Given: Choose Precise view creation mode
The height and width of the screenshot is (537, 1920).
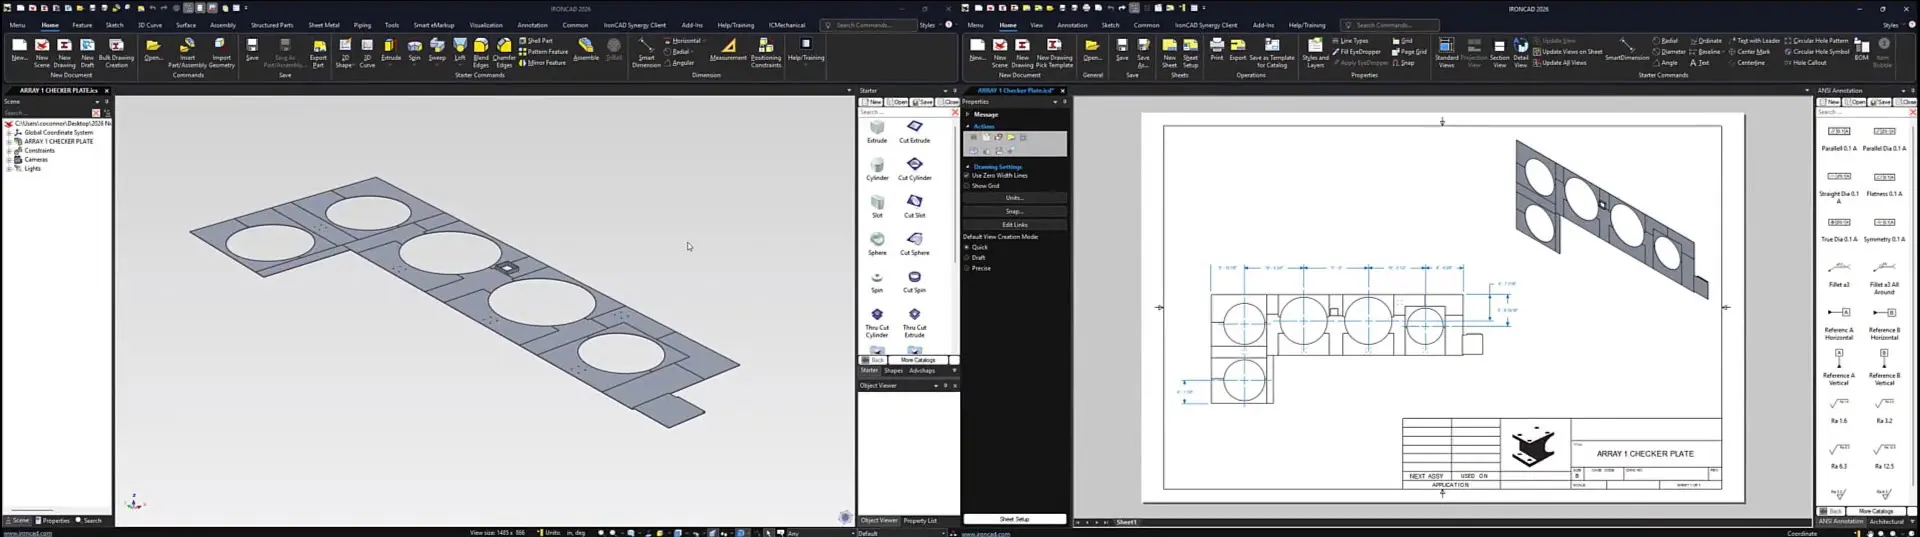Looking at the screenshot, I should click(967, 268).
